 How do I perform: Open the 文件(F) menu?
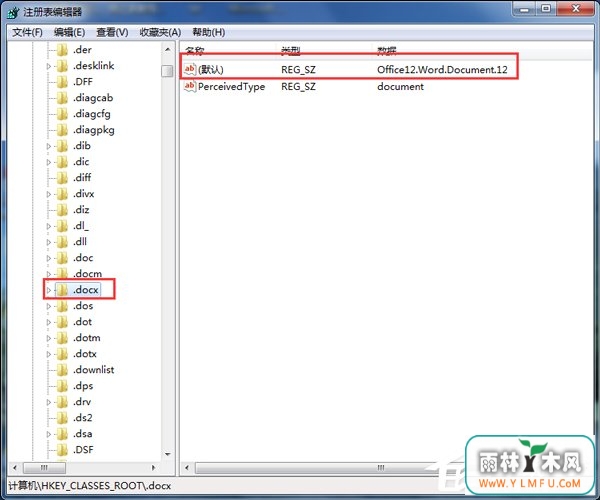(28, 32)
